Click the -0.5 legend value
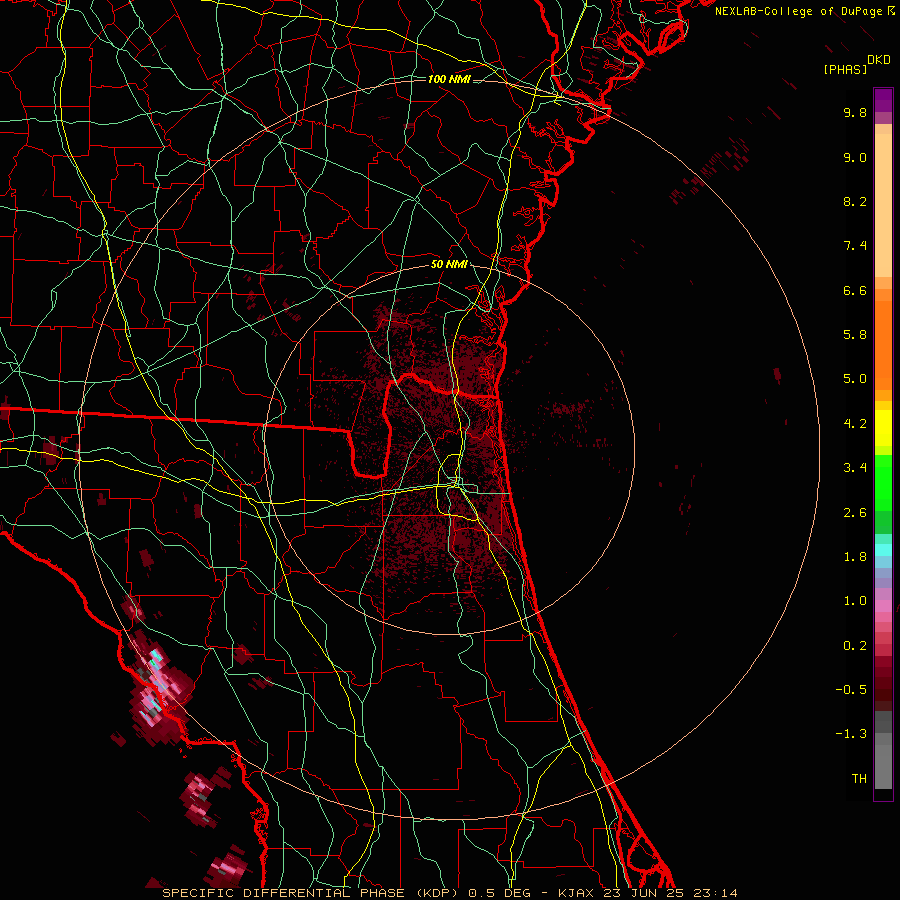The width and height of the screenshot is (900, 900). pyautogui.click(x=851, y=690)
